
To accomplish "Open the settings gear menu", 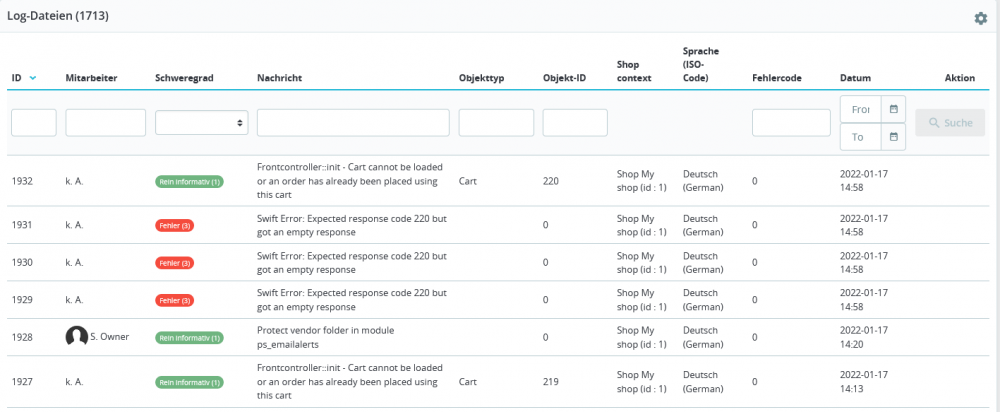I will [x=980, y=18].
